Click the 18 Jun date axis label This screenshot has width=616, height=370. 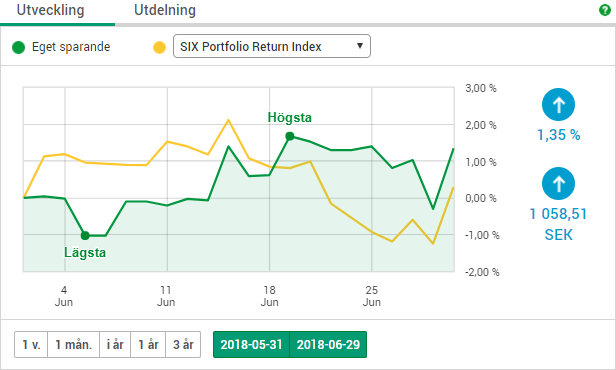(270, 296)
